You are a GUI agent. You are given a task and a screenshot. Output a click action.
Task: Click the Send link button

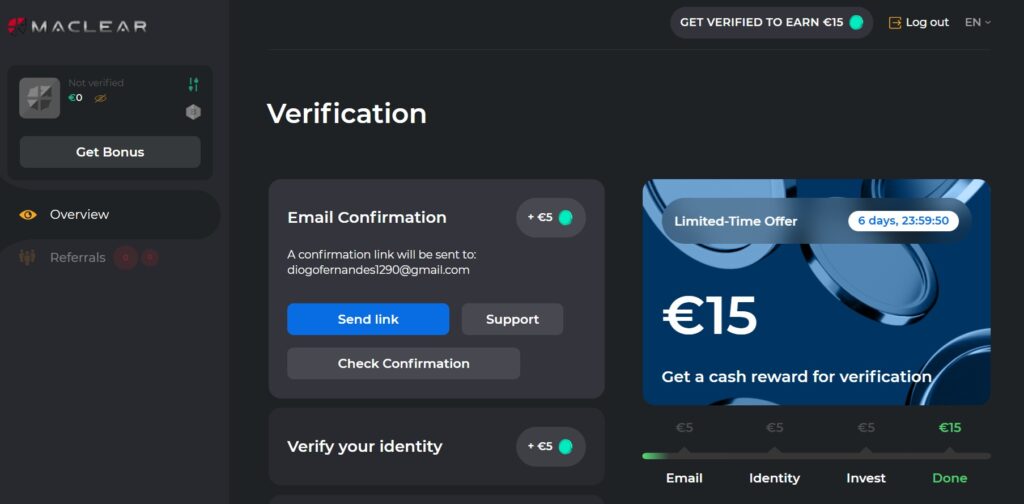pyautogui.click(x=368, y=319)
